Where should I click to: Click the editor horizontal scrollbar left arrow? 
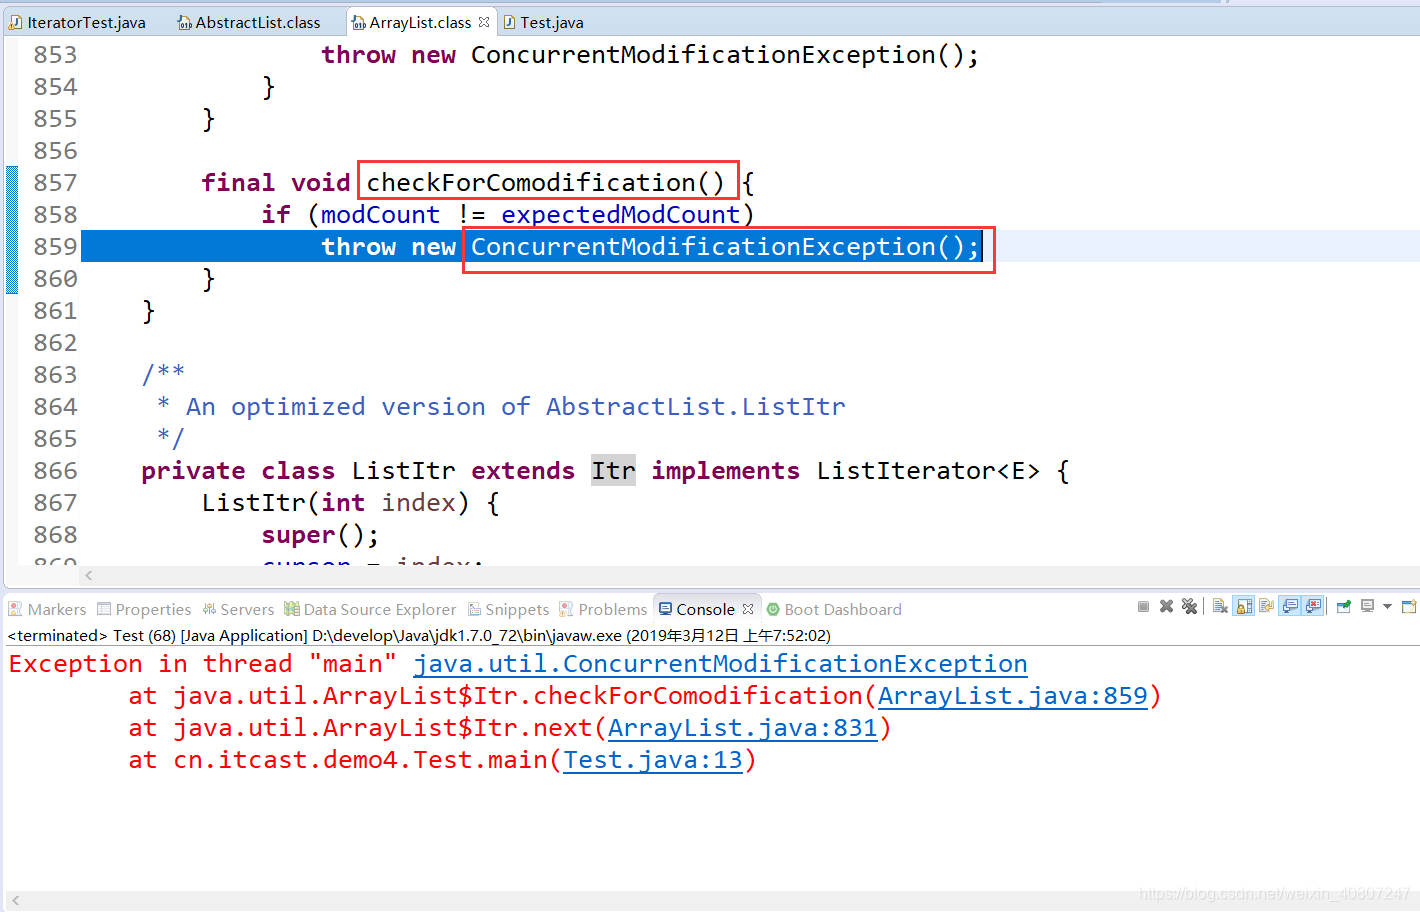pyautogui.click(x=89, y=575)
